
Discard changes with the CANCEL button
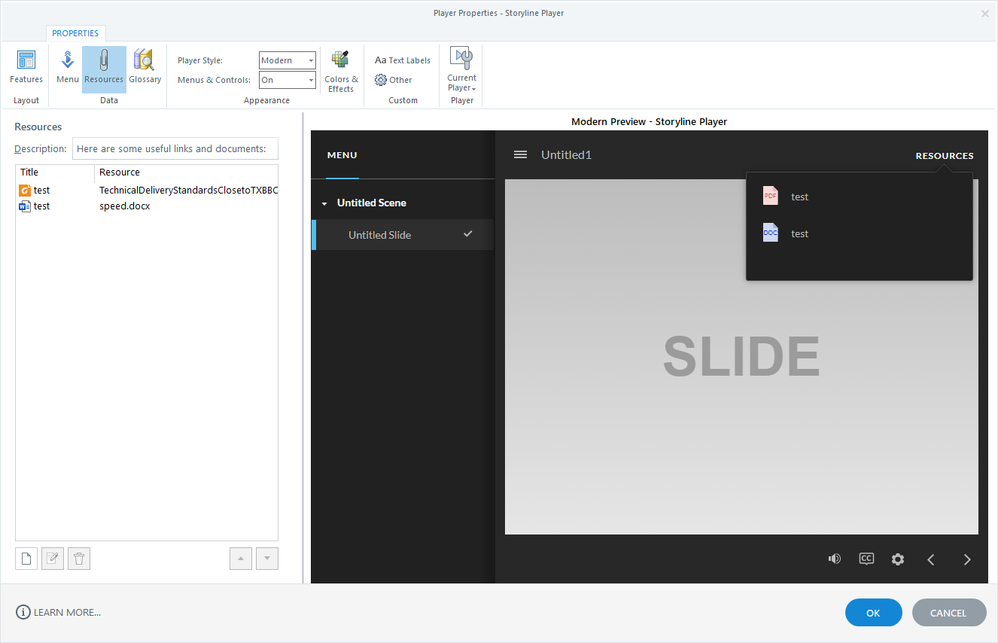pyautogui.click(x=948, y=612)
